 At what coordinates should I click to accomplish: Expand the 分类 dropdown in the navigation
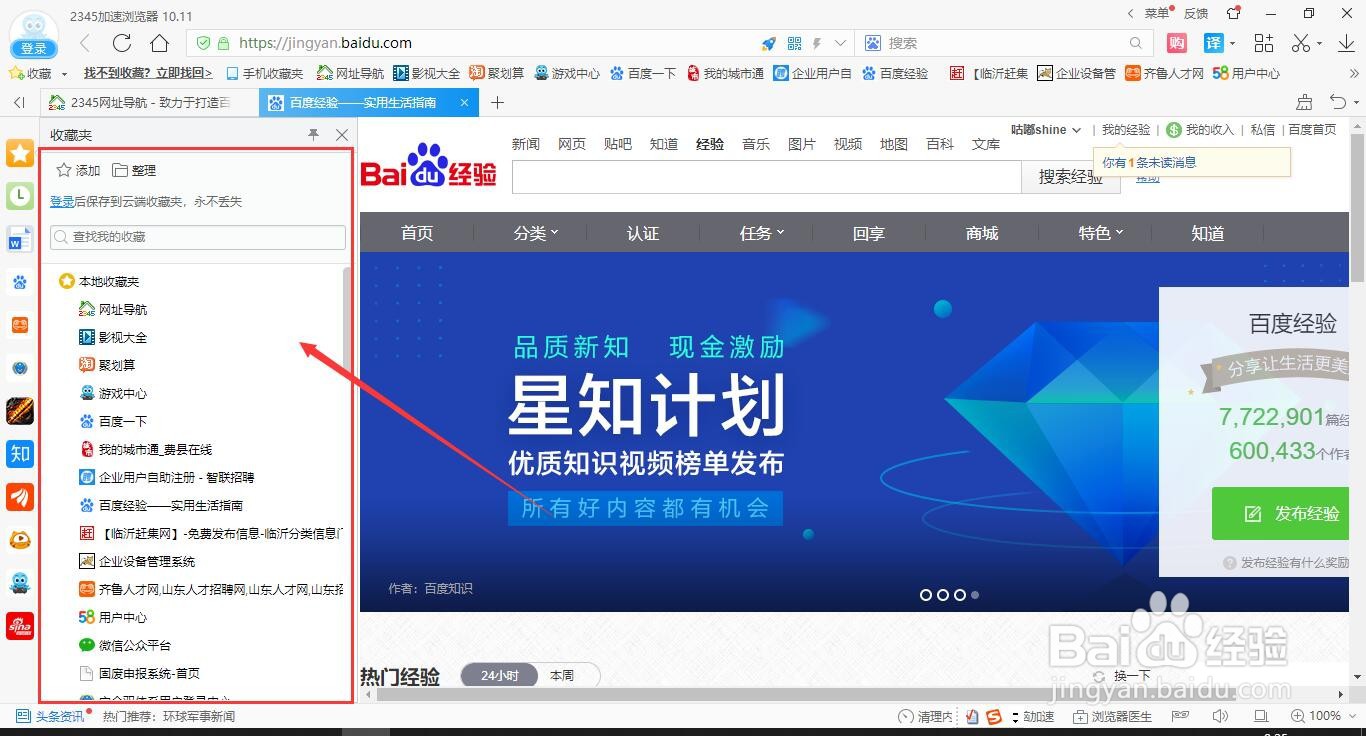(533, 233)
